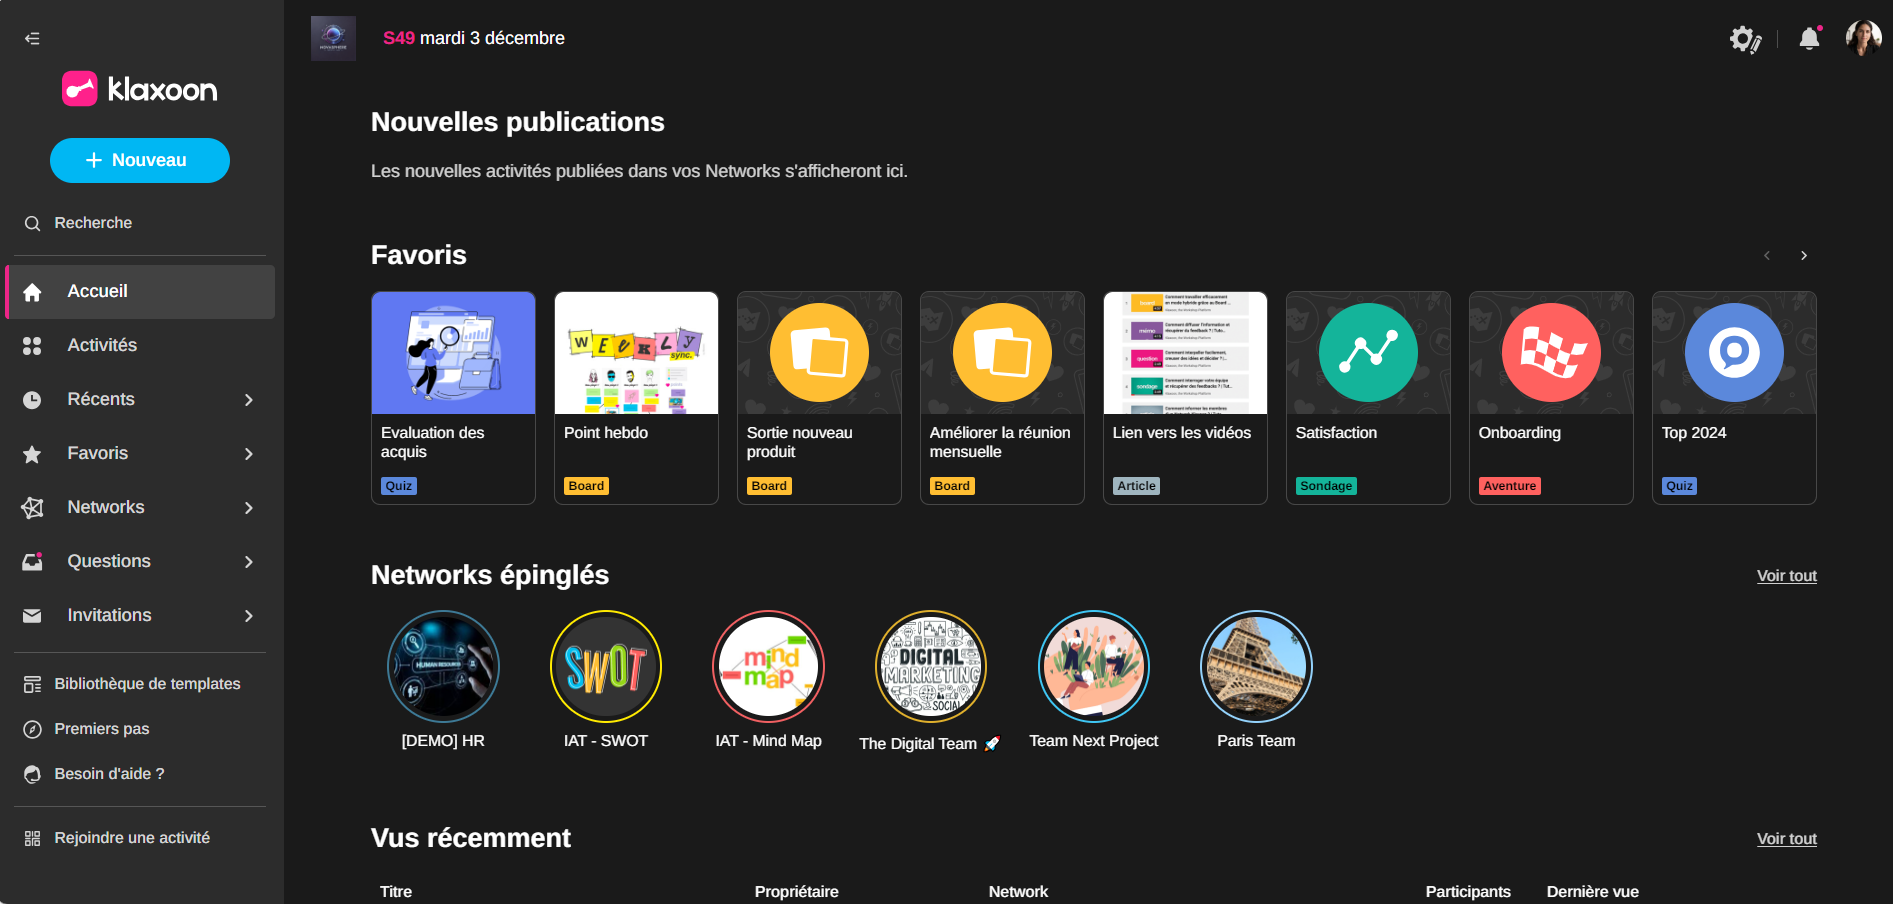The height and width of the screenshot is (904, 1893).
Task: Click the user profile avatar
Action: tap(1863, 38)
